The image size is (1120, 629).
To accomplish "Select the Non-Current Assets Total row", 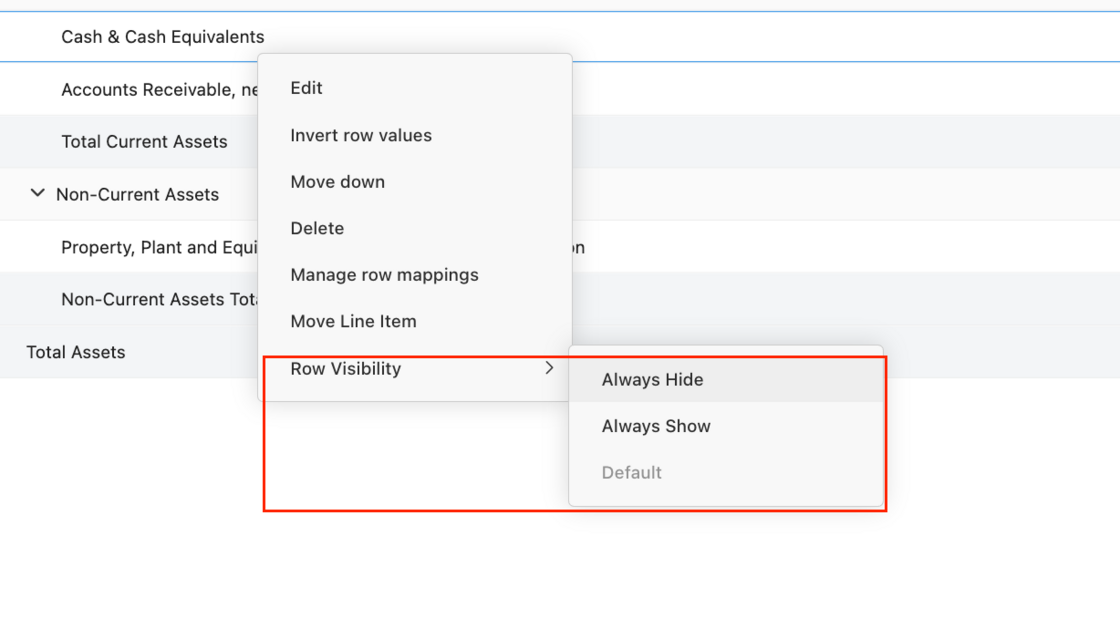I will pyautogui.click(x=158, y=299).
